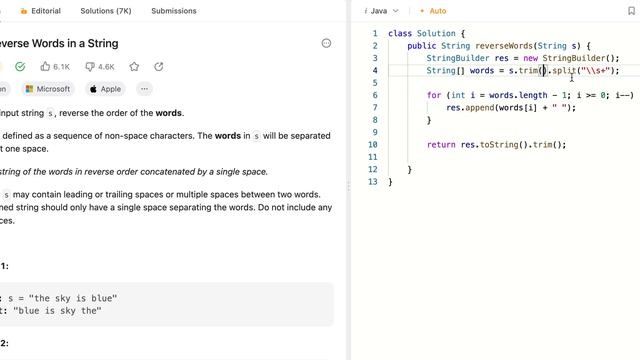Click the panel divider handle between panes
This screenshot has width=640, height=360.
[348, 187]
